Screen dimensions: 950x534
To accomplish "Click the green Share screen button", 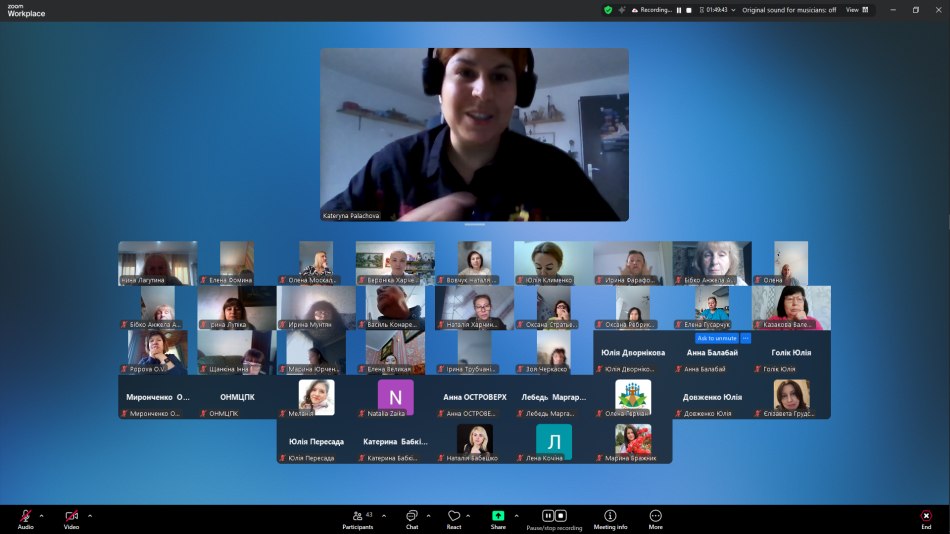I will (x=498, y=517).
